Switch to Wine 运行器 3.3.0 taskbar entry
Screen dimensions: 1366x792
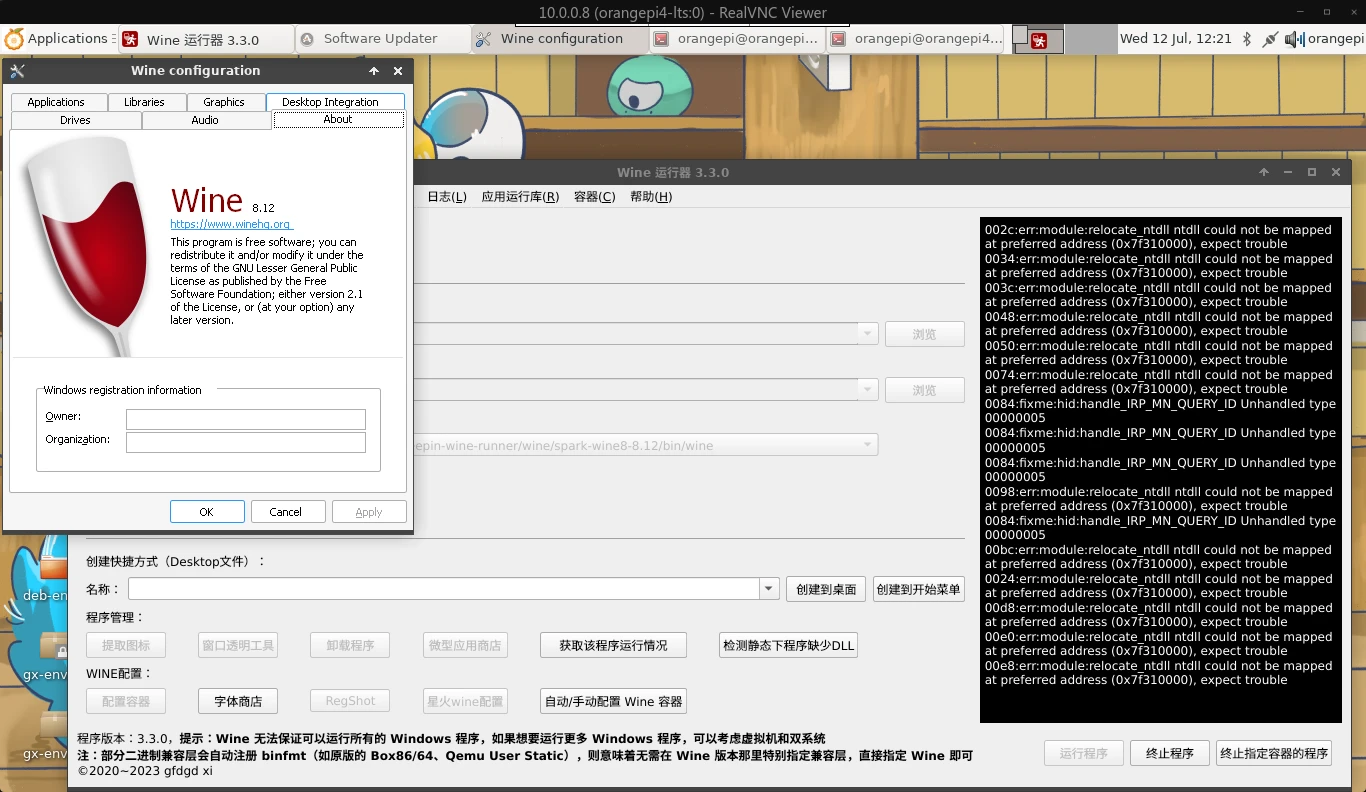(206, 40)
